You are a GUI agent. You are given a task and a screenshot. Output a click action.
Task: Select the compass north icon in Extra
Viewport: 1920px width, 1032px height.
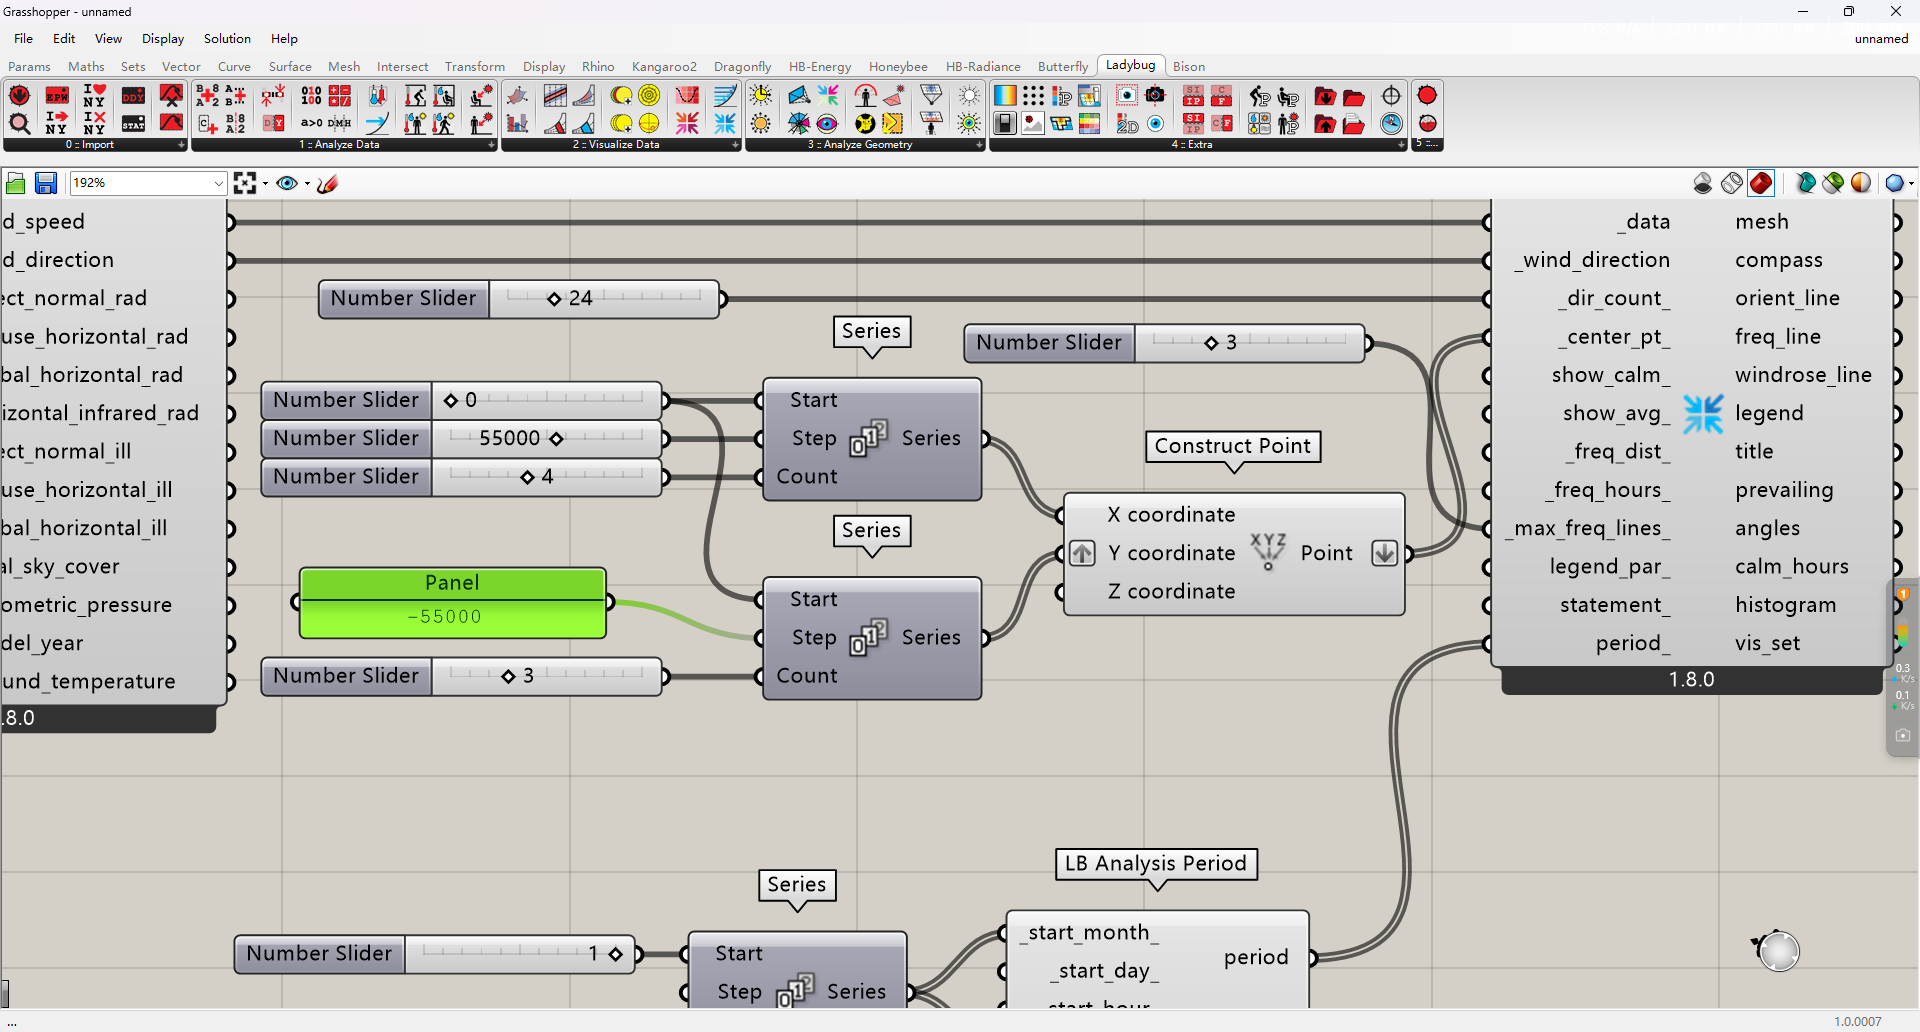click(x=1391, y=123)
